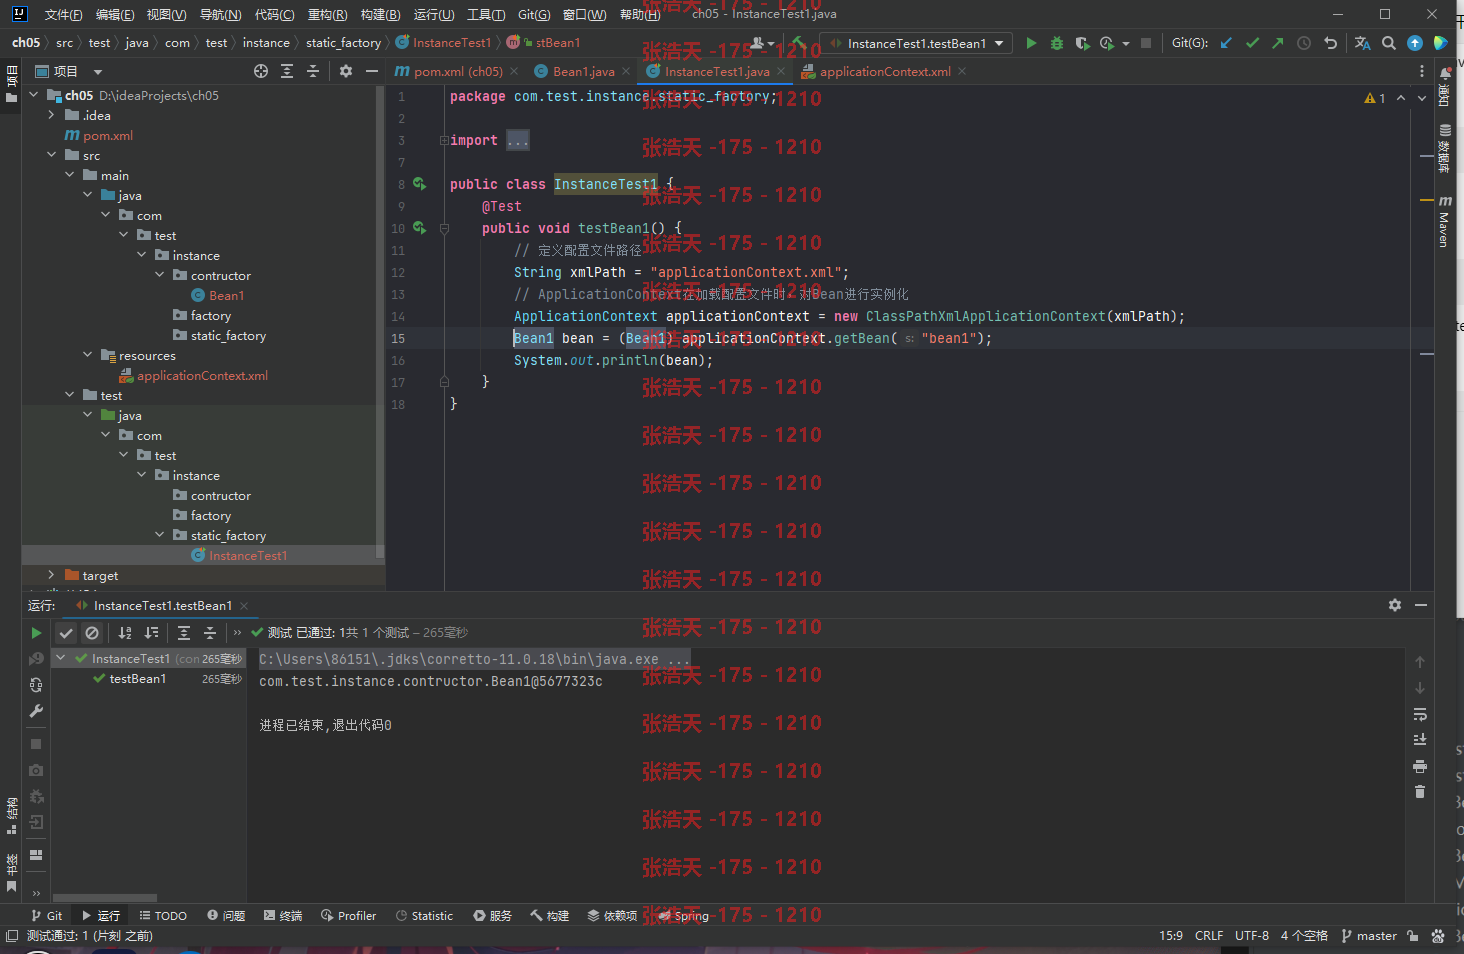Open run panel settings gear

pyautogui.click(x=1395, y=605)
